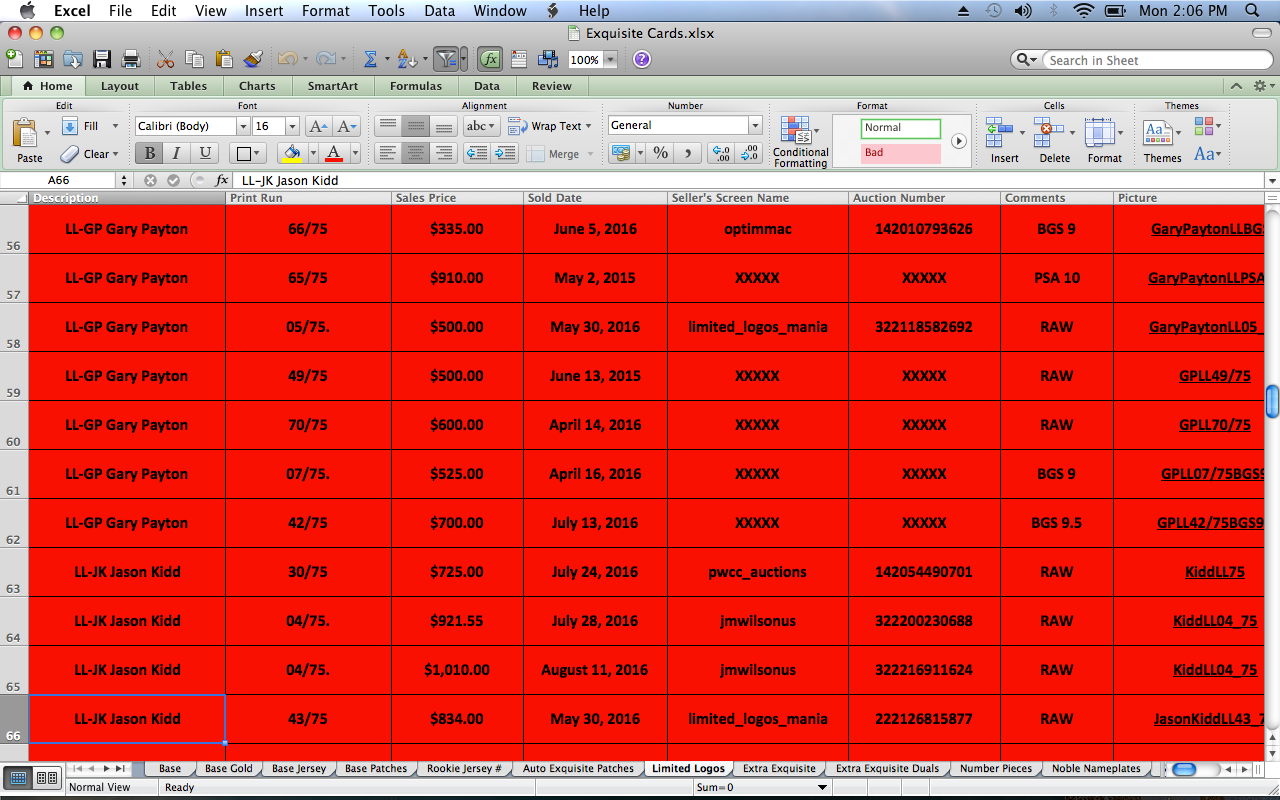Click the Save floppy disk icon

[102, 60]
